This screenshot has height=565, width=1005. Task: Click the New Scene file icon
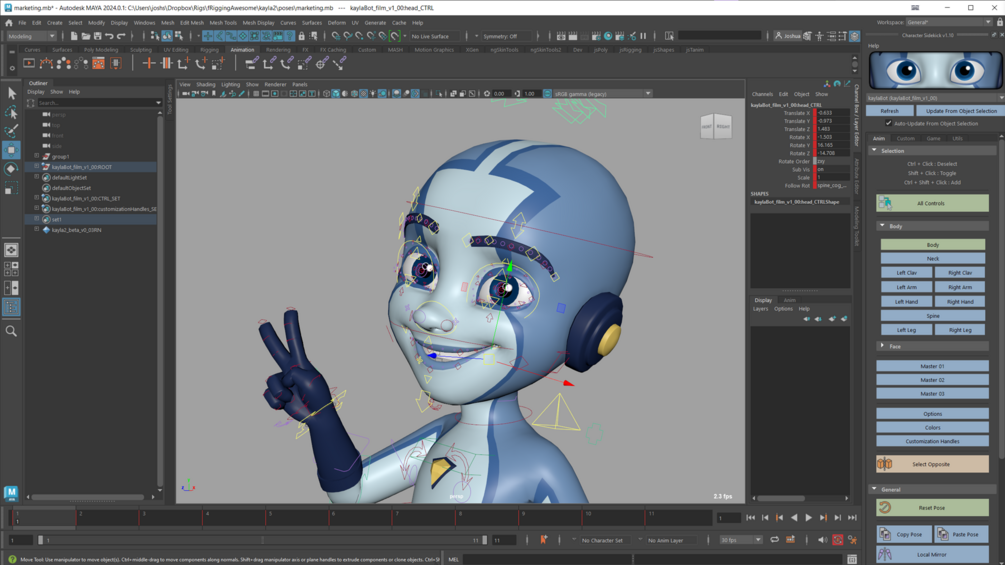point(74,36)
